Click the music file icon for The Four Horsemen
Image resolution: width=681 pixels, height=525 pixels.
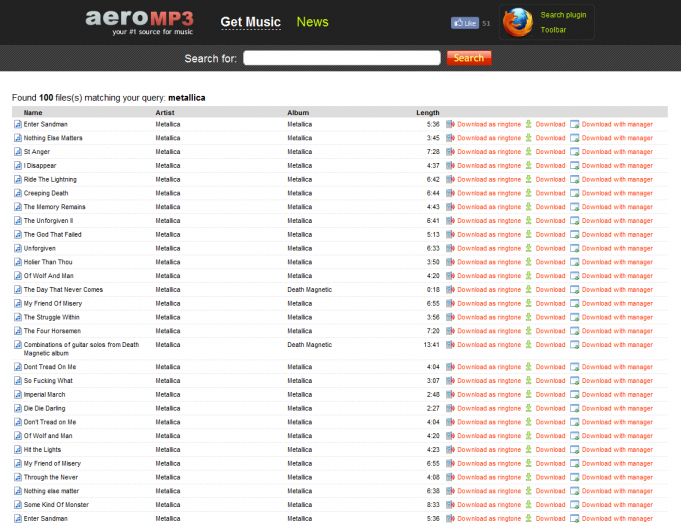pos(18,331)
